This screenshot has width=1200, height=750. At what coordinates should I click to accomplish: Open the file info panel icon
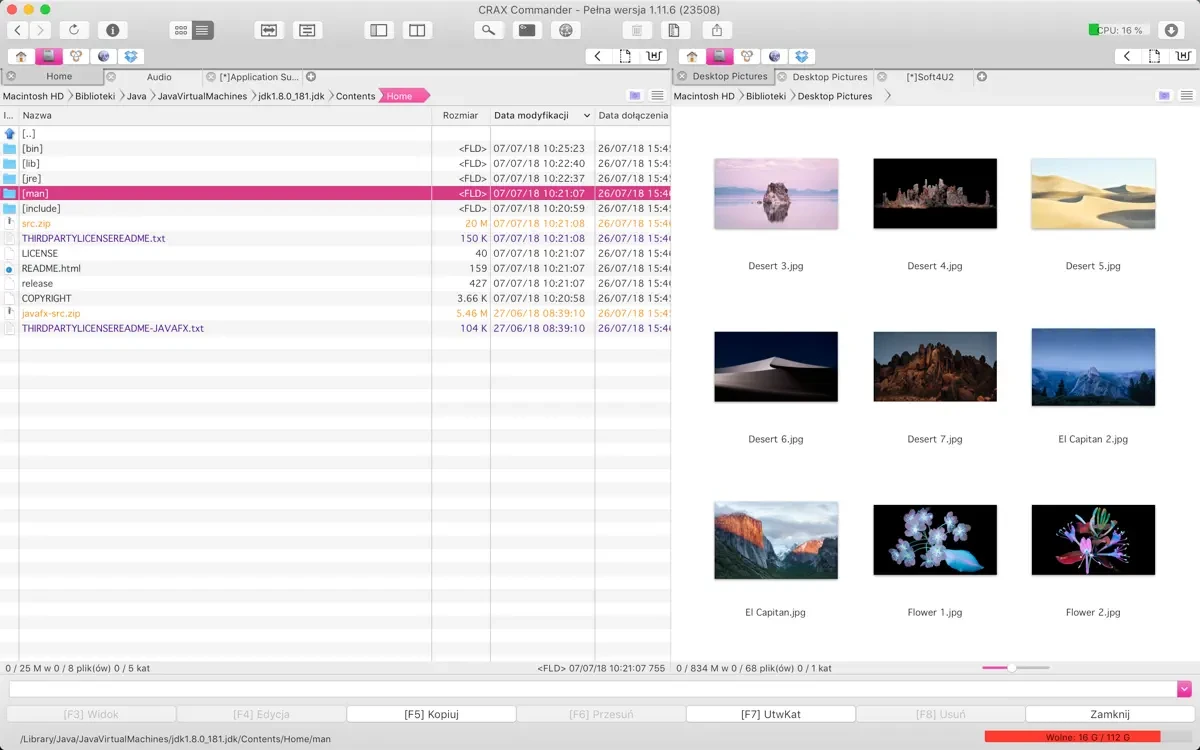[112, 31]
